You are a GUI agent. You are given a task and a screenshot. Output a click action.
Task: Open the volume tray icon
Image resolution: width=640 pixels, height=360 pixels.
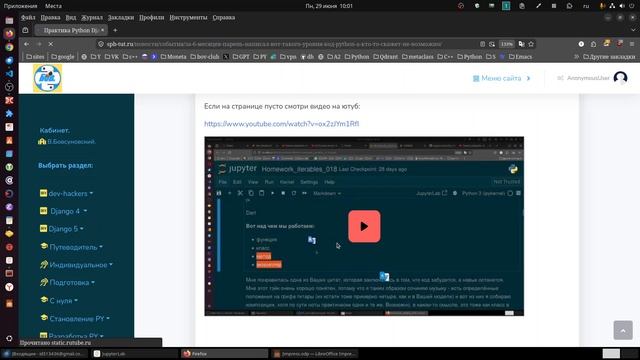pyautogui.click(x=622, y=6)
